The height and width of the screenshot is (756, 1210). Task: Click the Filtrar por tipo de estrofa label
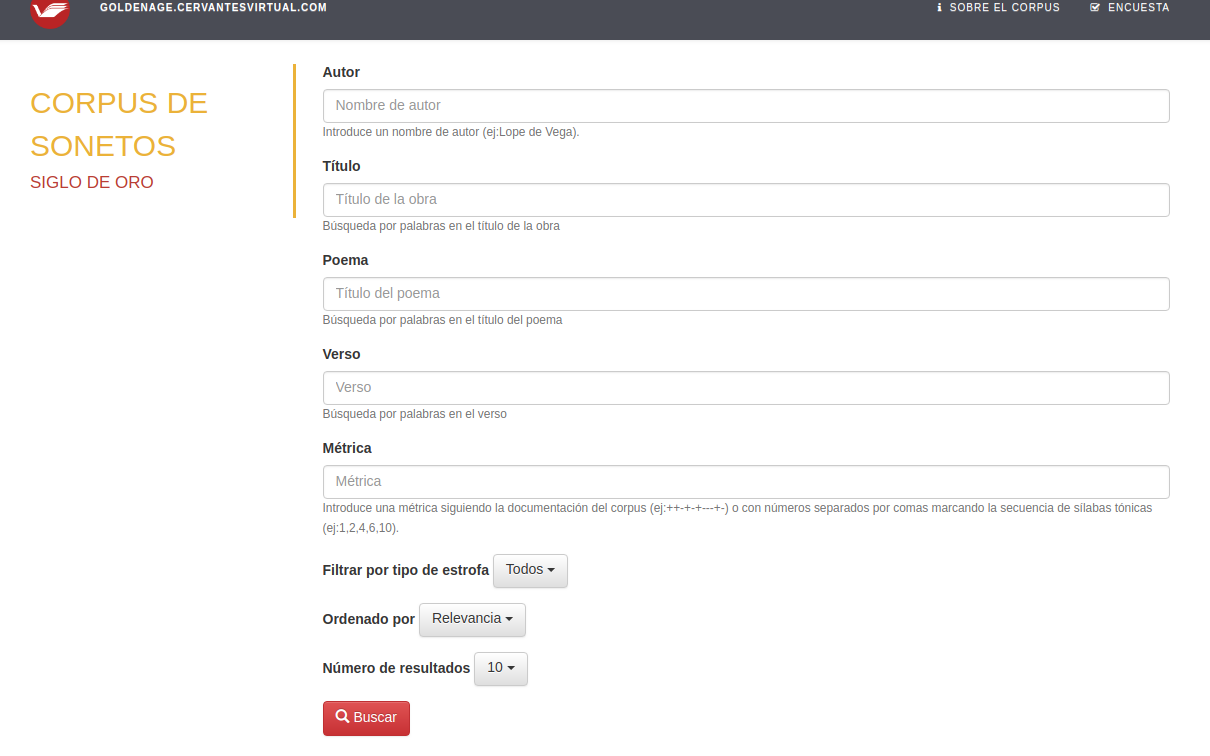tap(406, 570)
